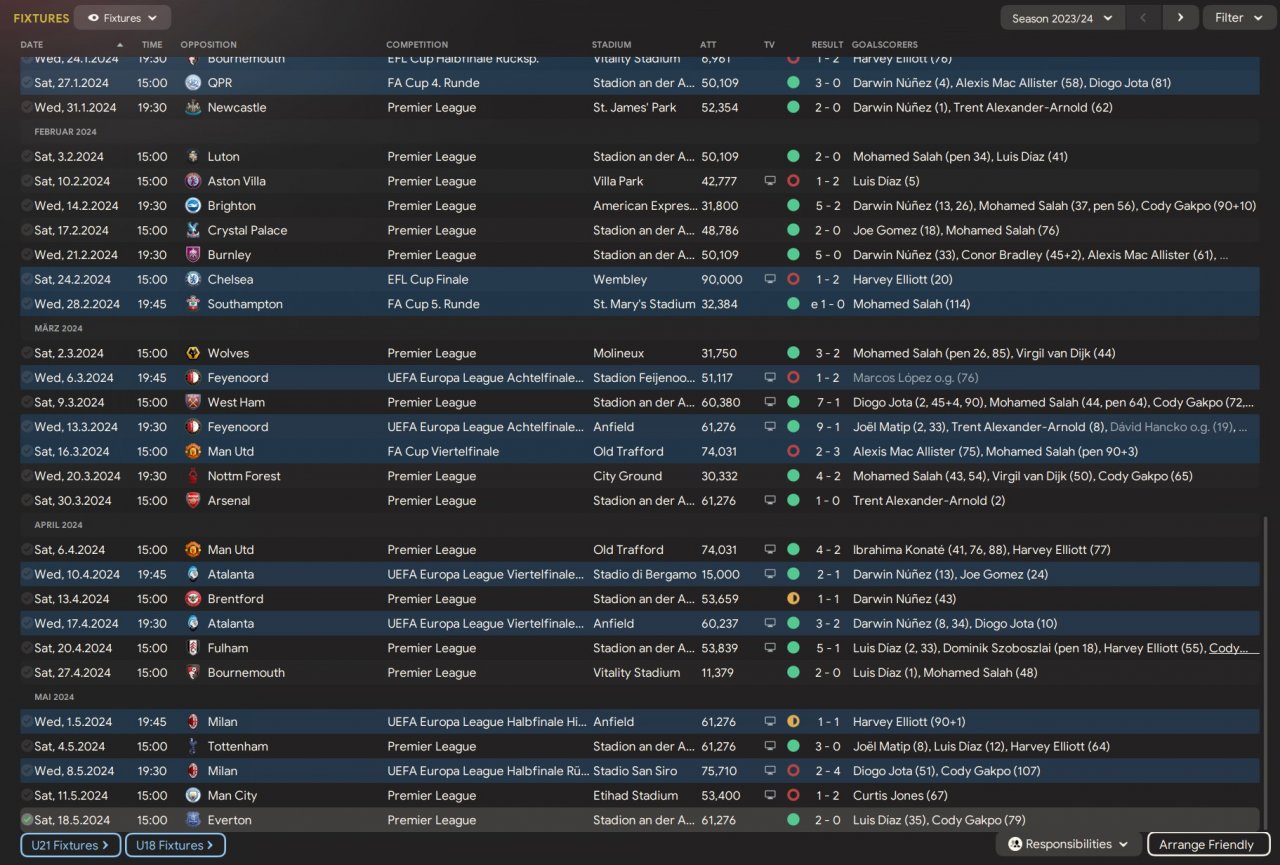Image resolution: width=1280 pixels, height=865 pixels.
Task: Sort by the Competition column header
Action: point(417,45)
